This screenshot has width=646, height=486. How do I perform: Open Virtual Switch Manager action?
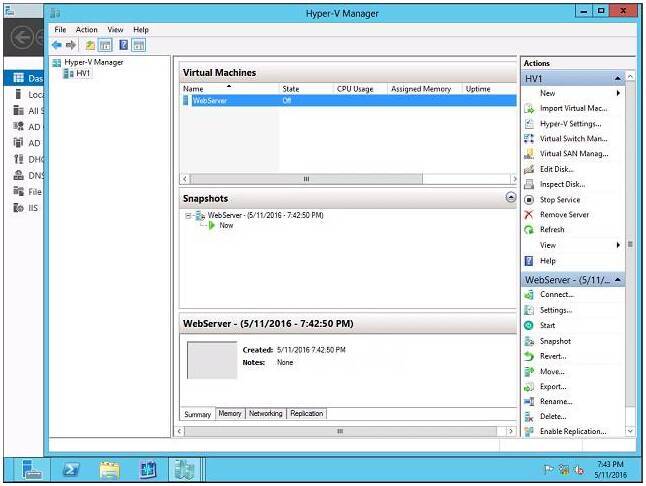point(573,139)
